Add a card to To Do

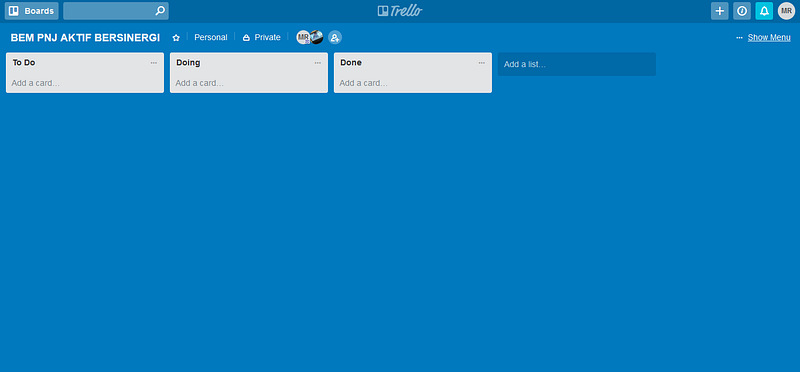pyautogui.click(x=36, y=83)
